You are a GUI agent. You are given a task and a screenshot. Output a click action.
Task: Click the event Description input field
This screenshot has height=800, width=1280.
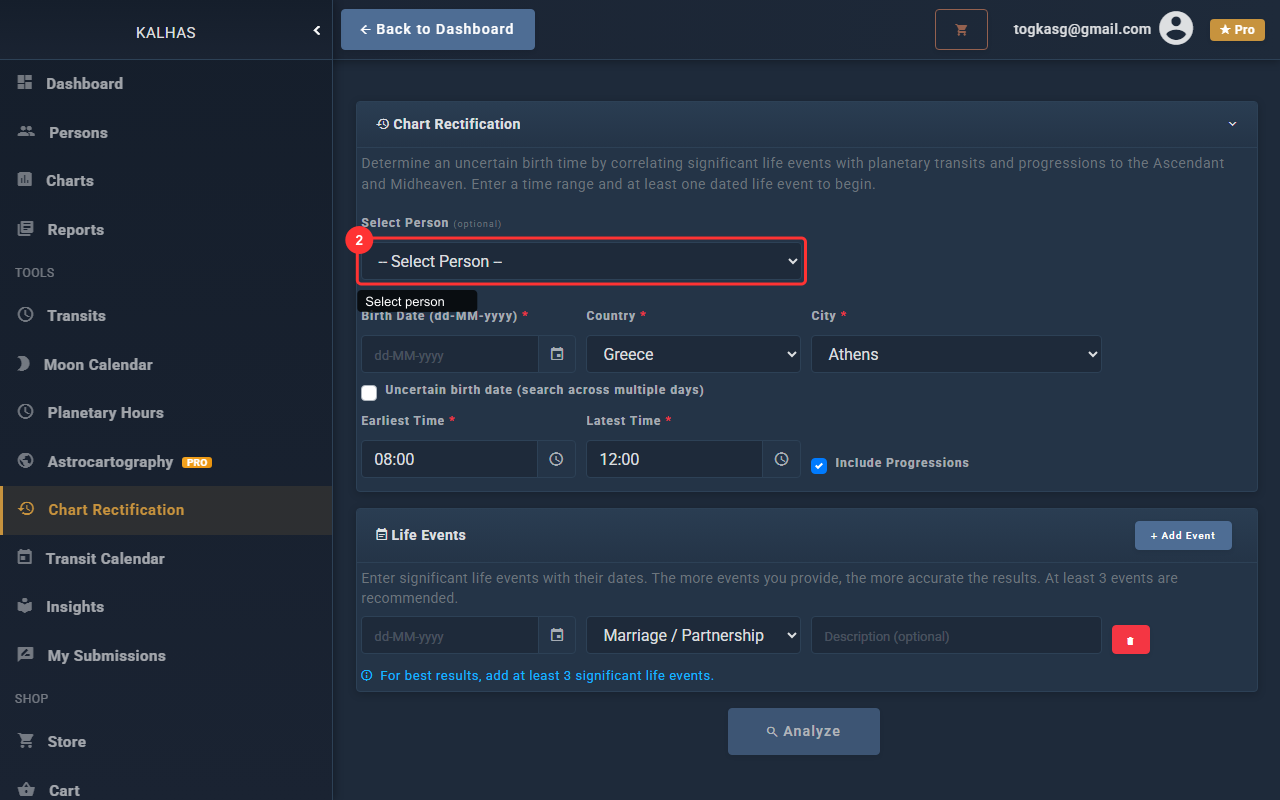point(955,636)
